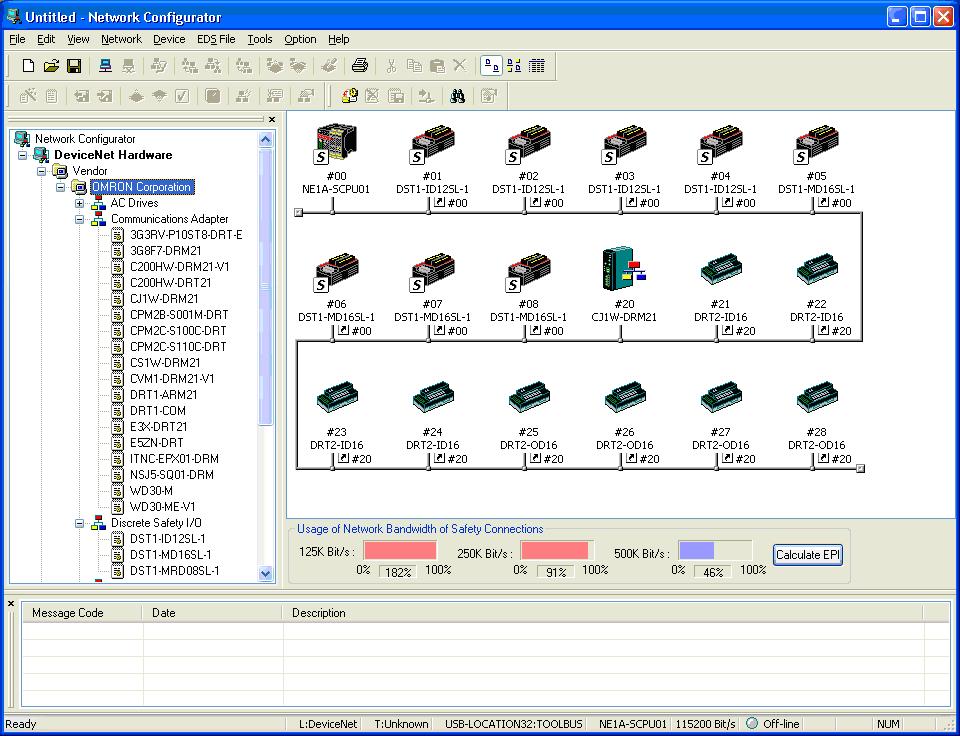
Task: Select the NE1A-SCPU01 device #00 icon
Action: click(336, 145)
